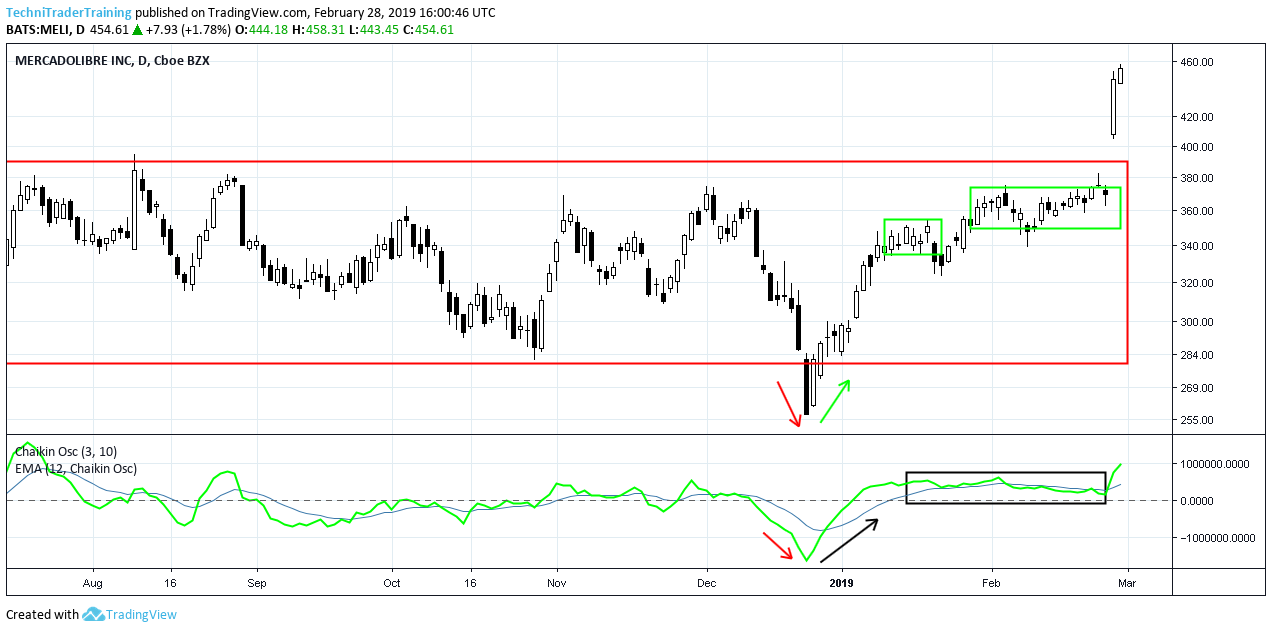
Task: Click the 2019 date axis label
Action: click(x=843, y=582)
